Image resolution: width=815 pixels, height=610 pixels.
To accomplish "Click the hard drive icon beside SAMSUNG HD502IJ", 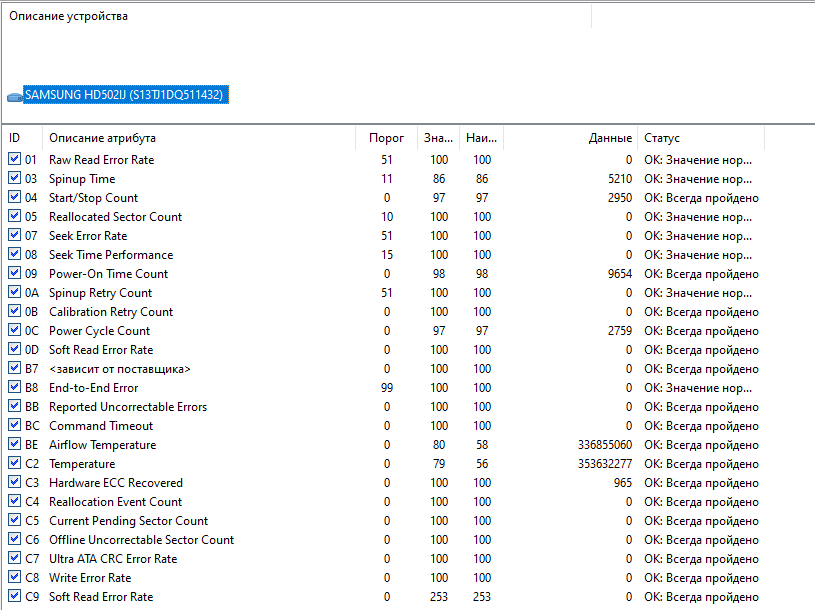I will pyautogui.click(x=14, y=96).
